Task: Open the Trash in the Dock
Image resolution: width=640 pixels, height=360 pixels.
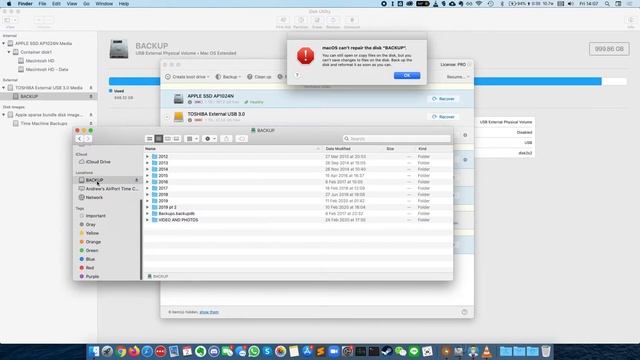Action: tap(546, 351)
